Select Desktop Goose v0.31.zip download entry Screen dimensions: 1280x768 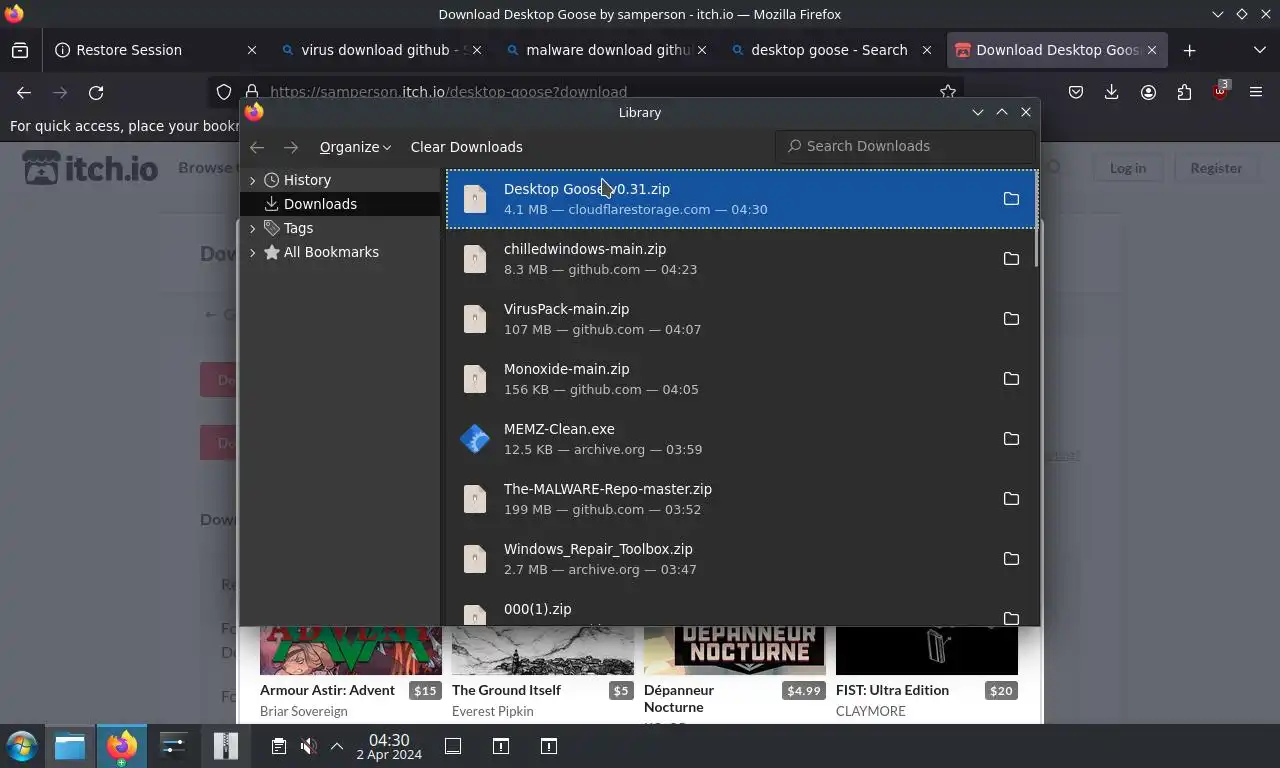(741, 199)
